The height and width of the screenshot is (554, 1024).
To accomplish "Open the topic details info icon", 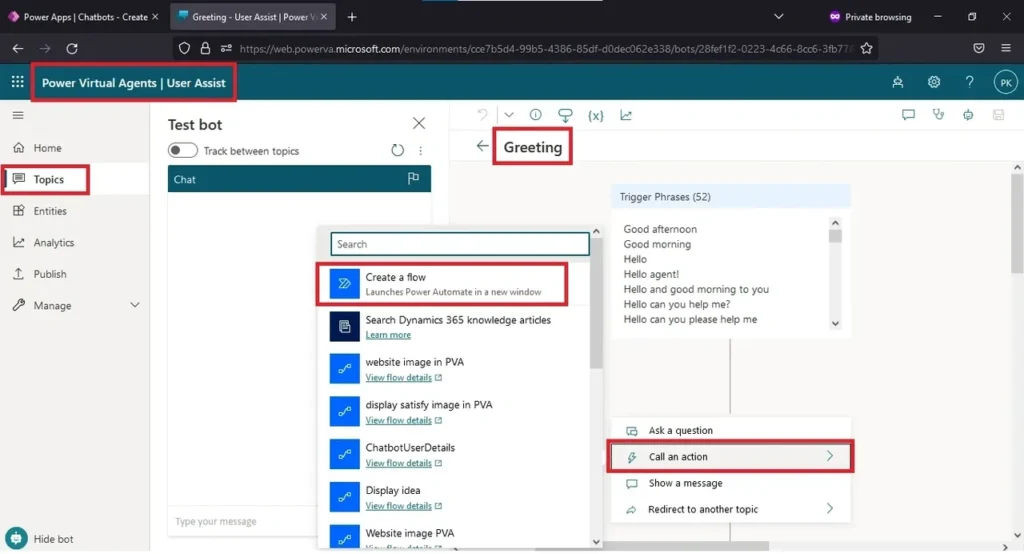I will tap(536, 115).
